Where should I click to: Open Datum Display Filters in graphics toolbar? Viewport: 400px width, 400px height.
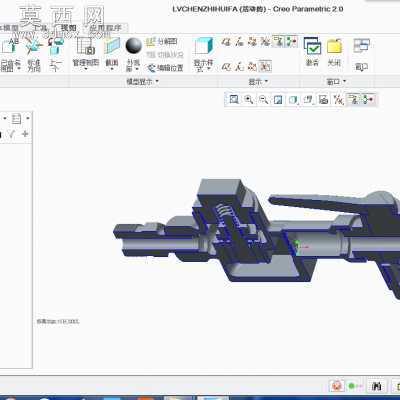(338, 100)
